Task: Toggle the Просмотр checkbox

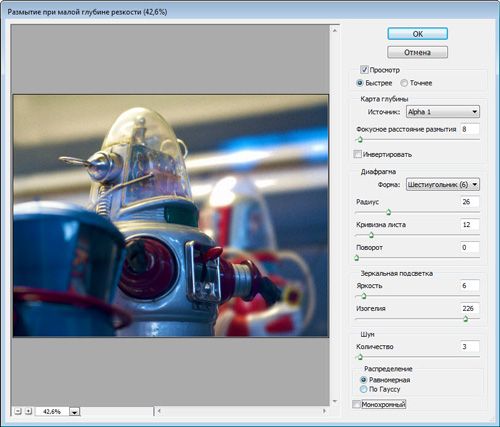Action: [x=364, y=70]
